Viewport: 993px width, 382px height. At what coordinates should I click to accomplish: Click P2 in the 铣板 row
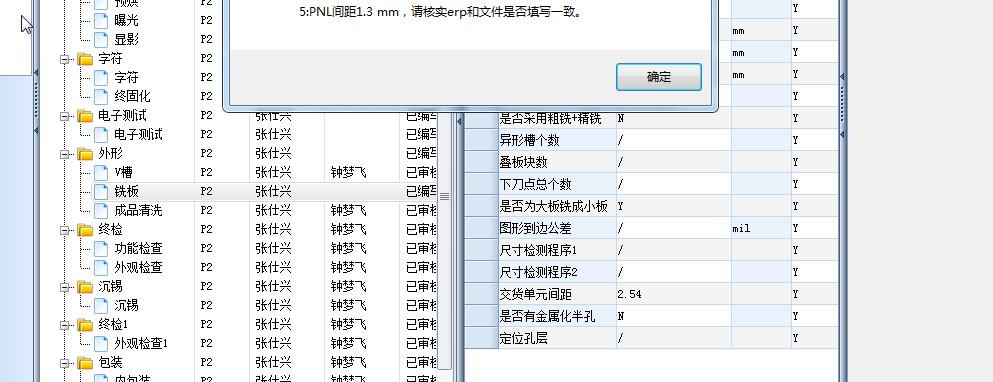coord(206,191)
